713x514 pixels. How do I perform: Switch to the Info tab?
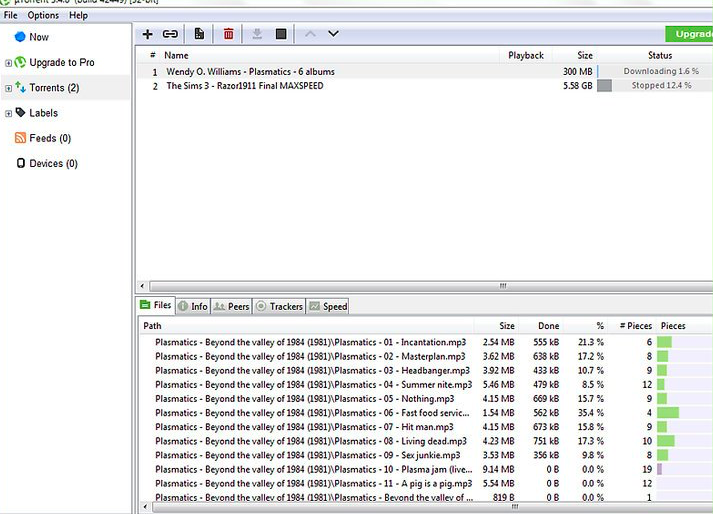tap(193, 306)
